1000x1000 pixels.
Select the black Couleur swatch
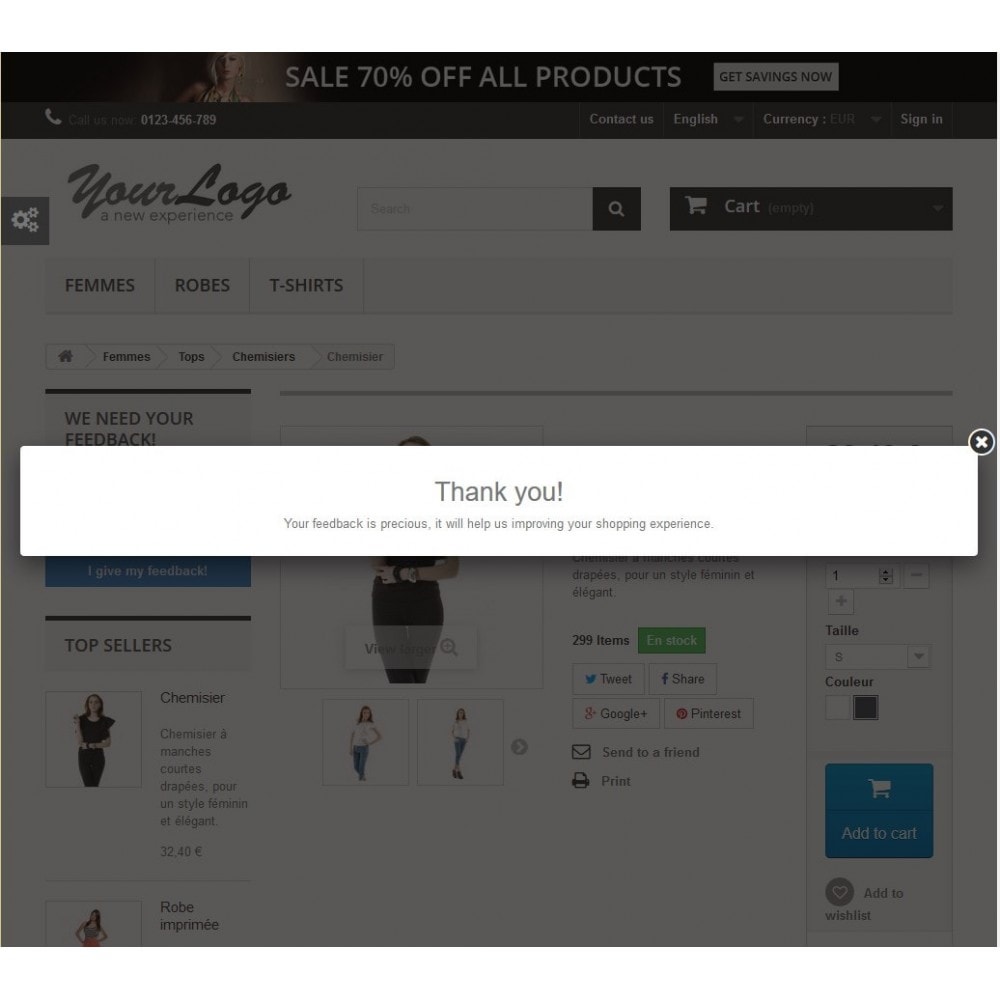tap(865, 707)
